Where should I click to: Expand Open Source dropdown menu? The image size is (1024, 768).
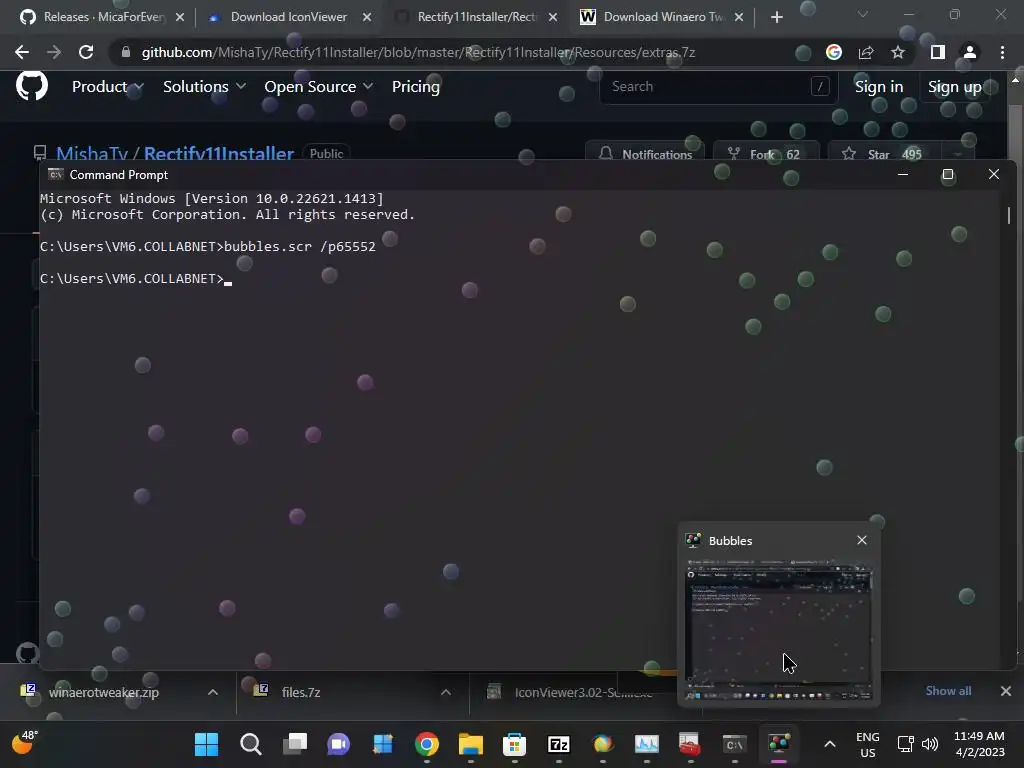[319, 86]
